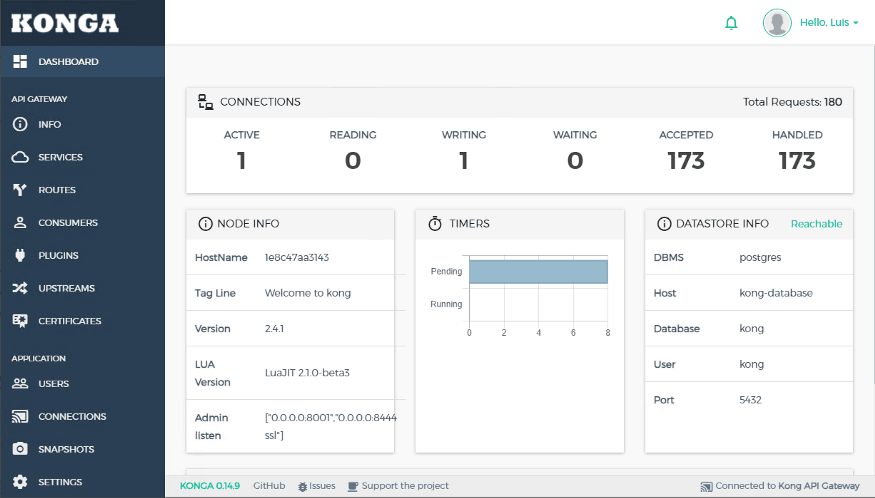Click the Reachable status label
Screen dimensions: 875x498
816,224
